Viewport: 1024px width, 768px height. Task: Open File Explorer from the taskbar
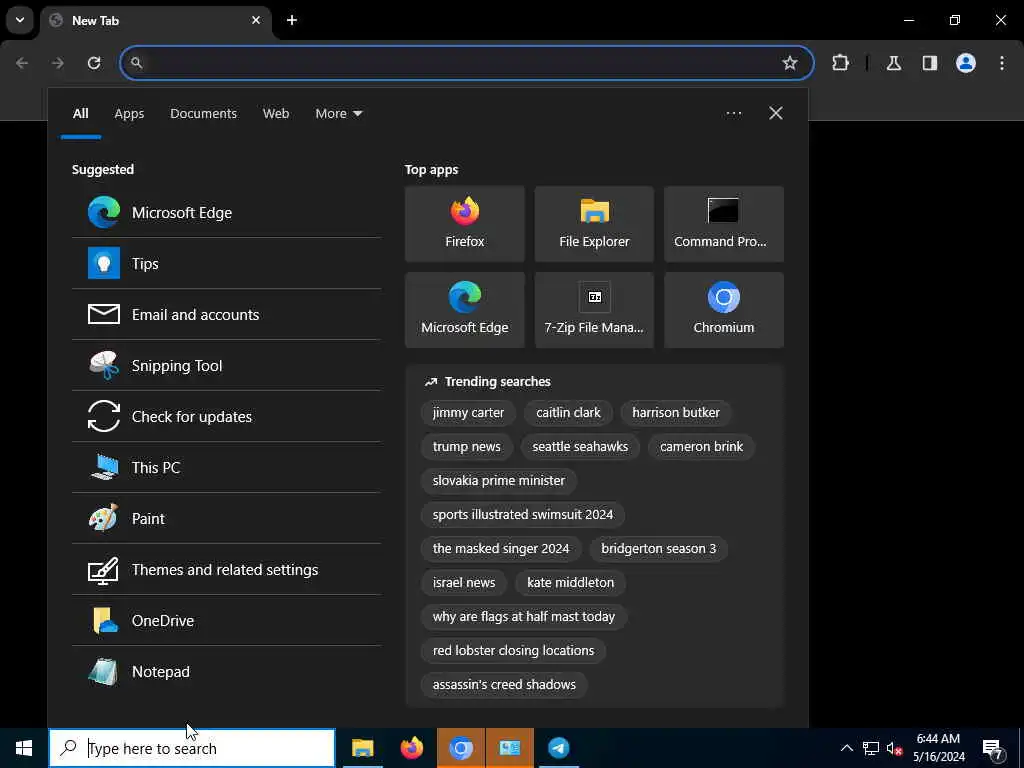[x=362, y=748]
